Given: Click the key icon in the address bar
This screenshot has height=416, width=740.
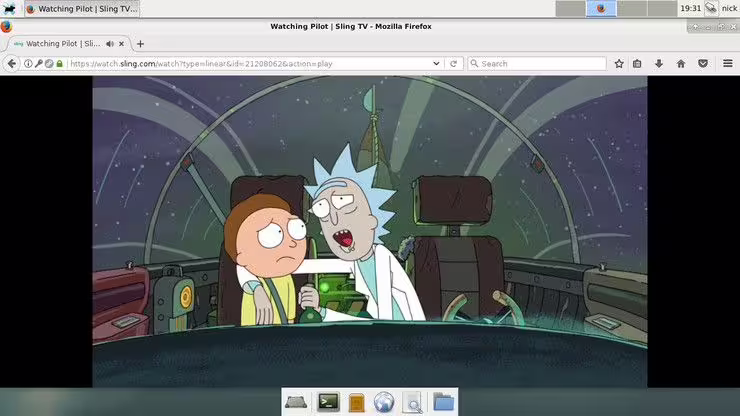Looking at the screenshot, I should pos(39,63).
